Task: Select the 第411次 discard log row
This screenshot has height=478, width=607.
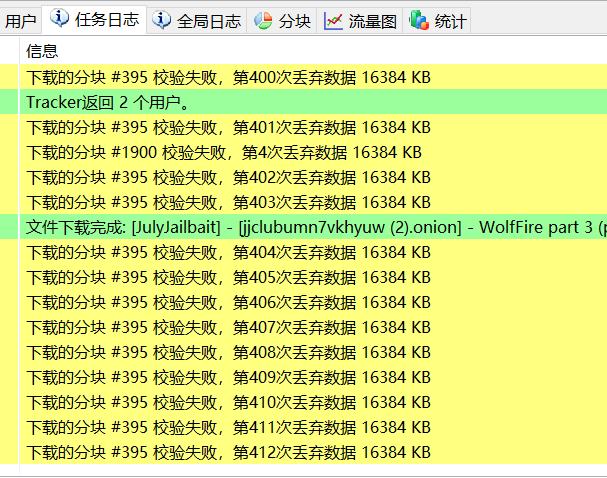Action: (228, 427)
